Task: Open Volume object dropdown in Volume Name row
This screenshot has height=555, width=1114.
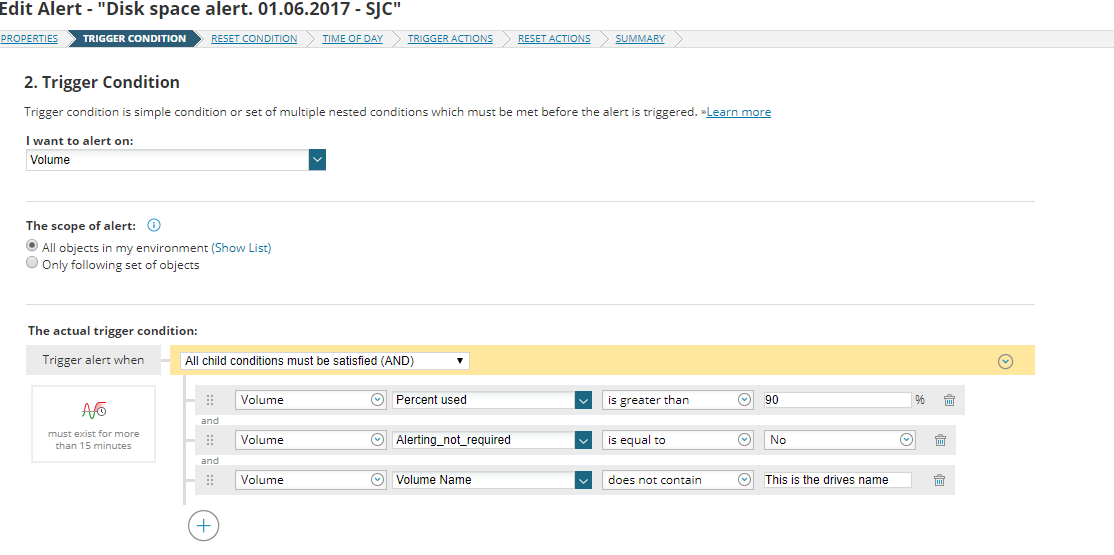Action: coord(310,480)
